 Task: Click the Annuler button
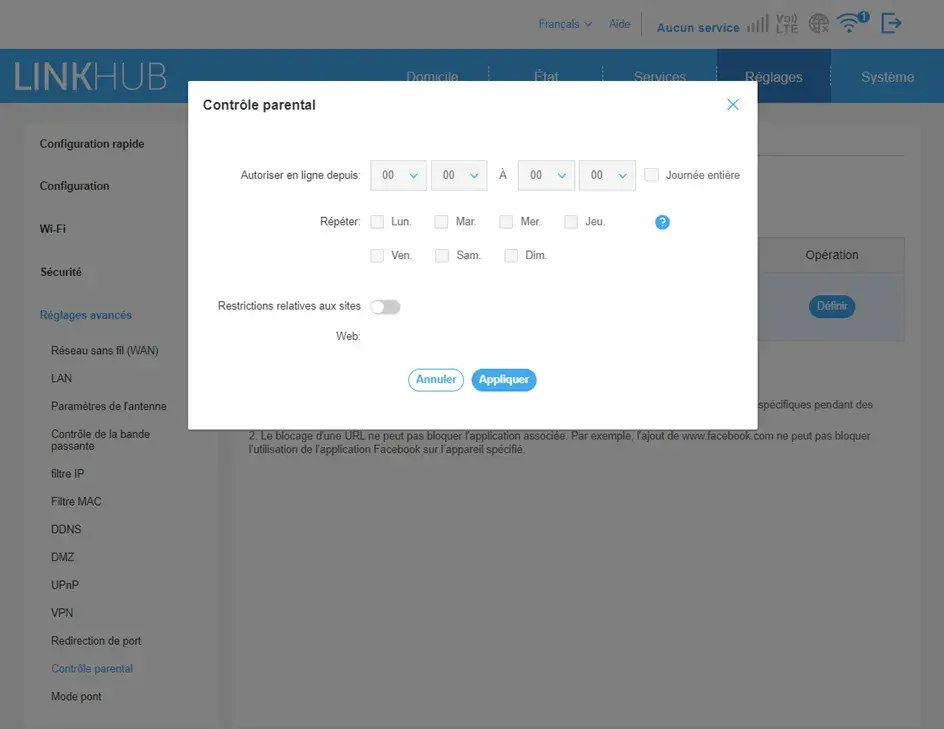pos(436,380)
